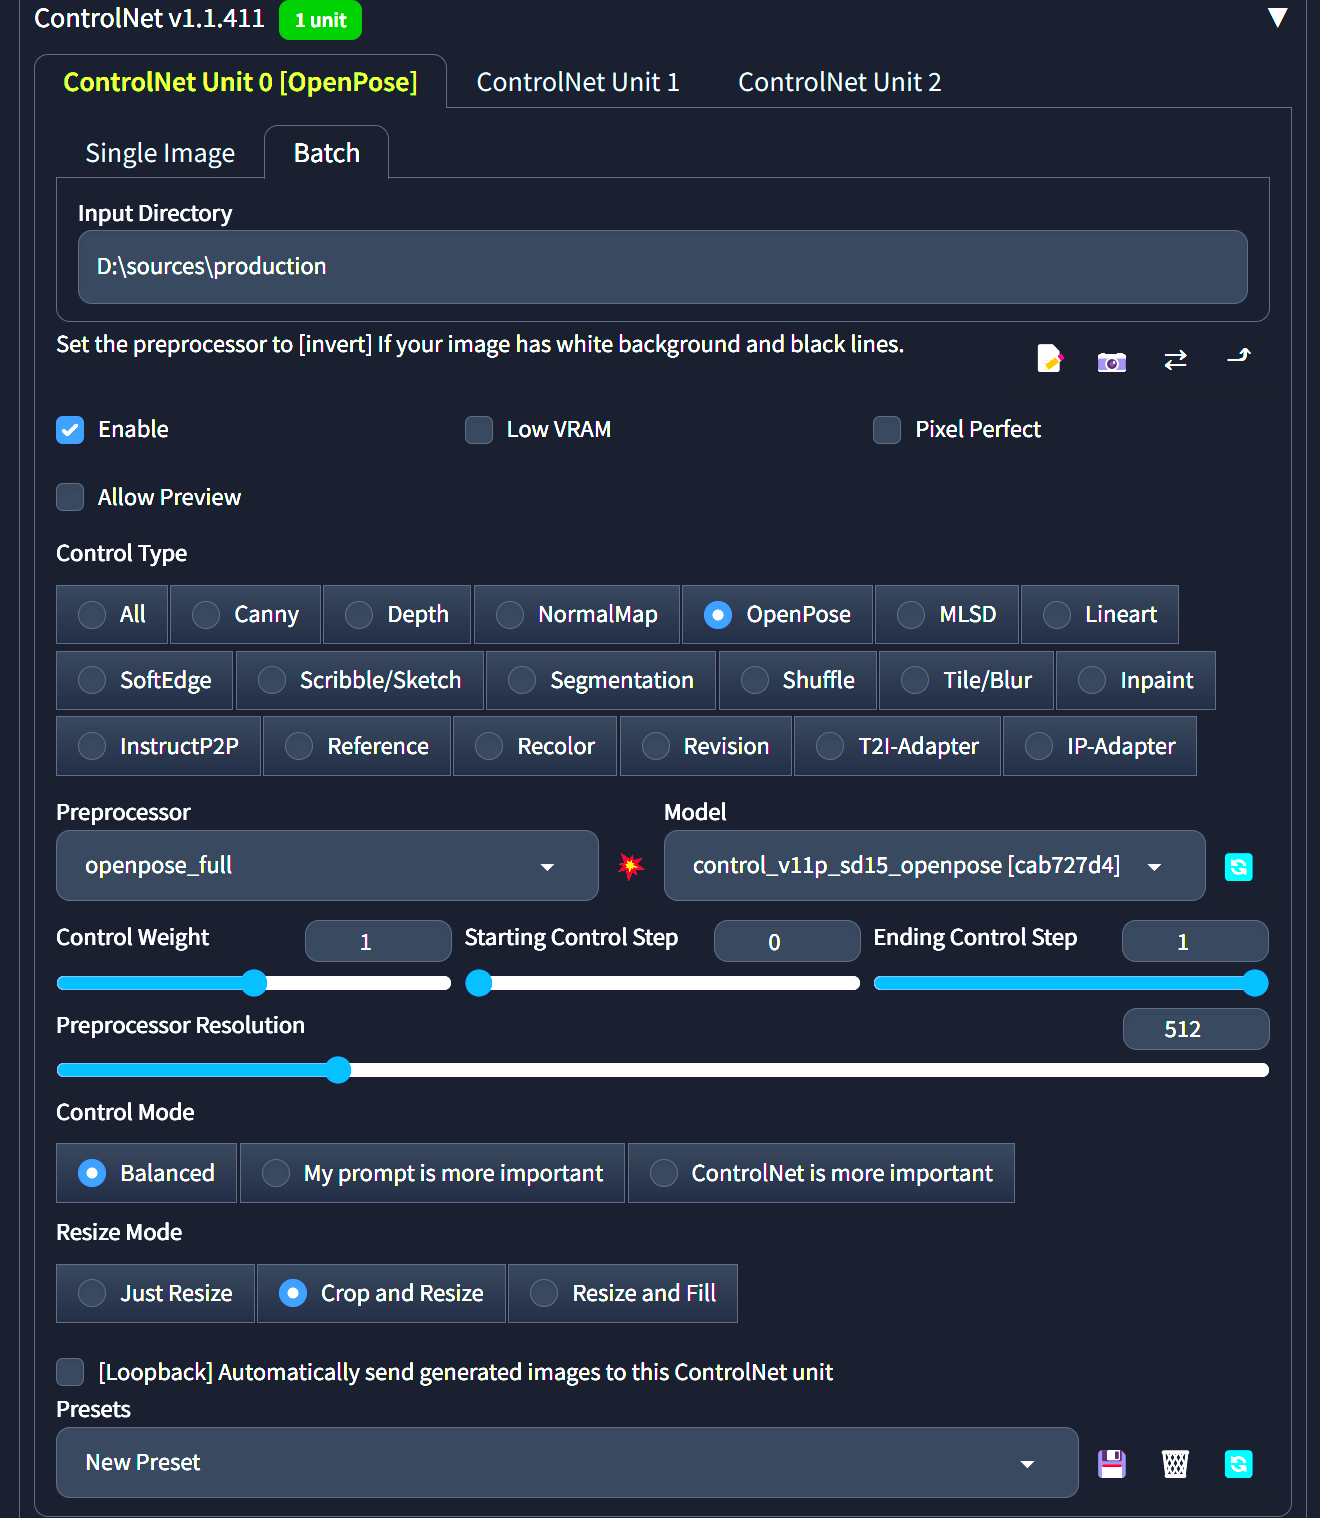Enable the Low VRAM checkbox

click(478, 429)
